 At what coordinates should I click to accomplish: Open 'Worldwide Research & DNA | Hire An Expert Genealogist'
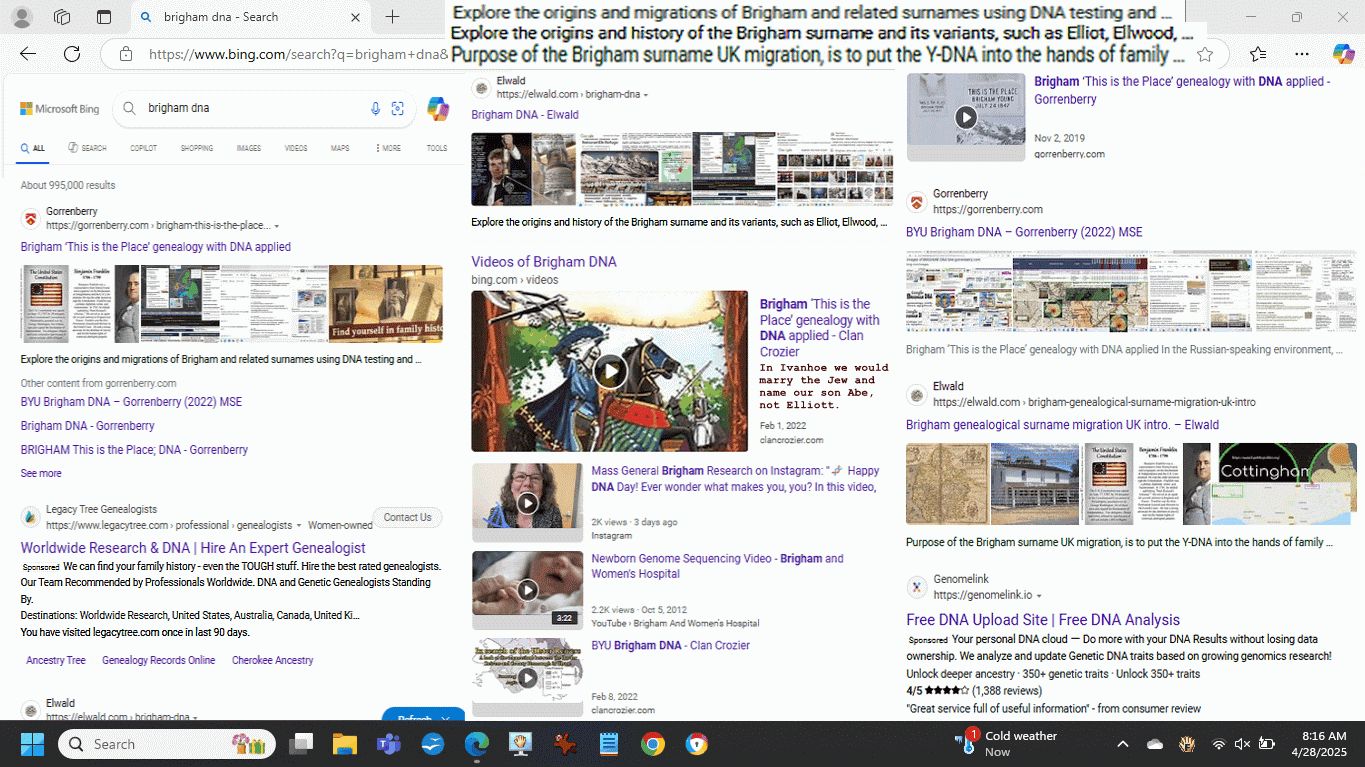[x=193, y=548]
